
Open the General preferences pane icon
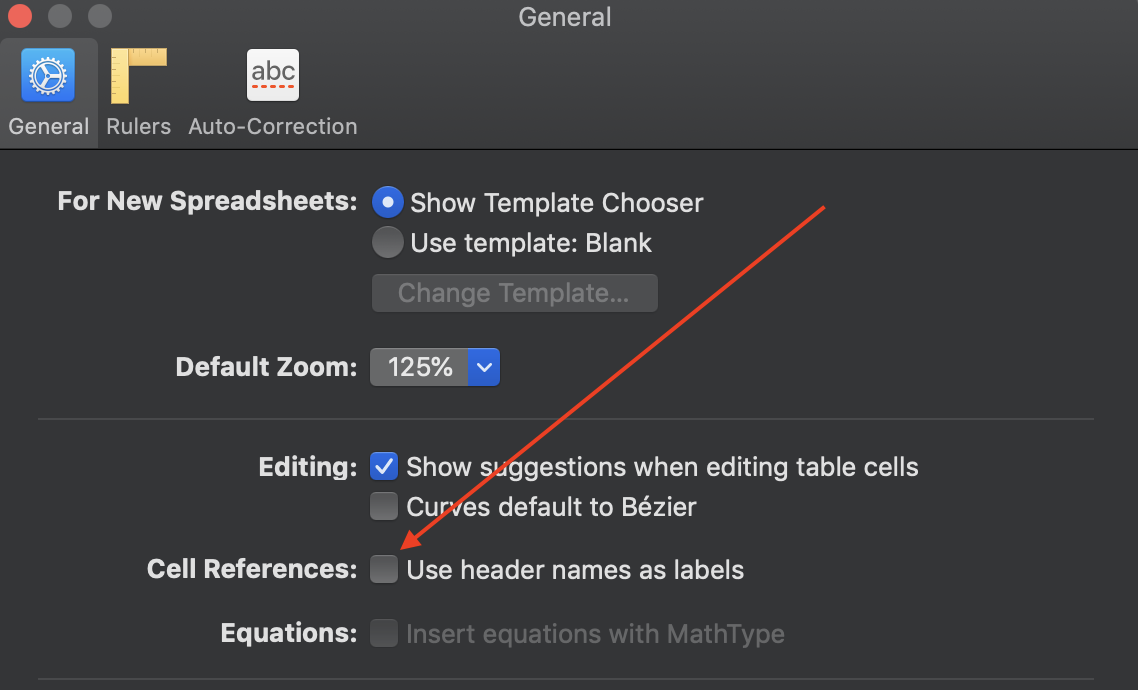click(48, 76)
